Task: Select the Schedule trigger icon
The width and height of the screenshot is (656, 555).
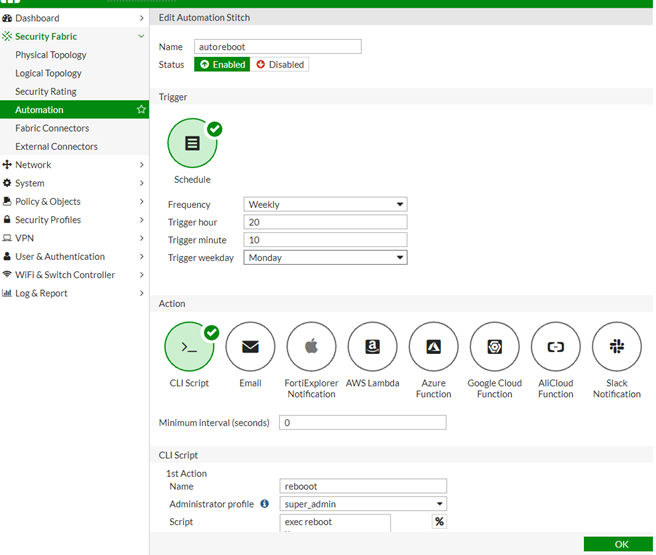Action: [192, 144]
